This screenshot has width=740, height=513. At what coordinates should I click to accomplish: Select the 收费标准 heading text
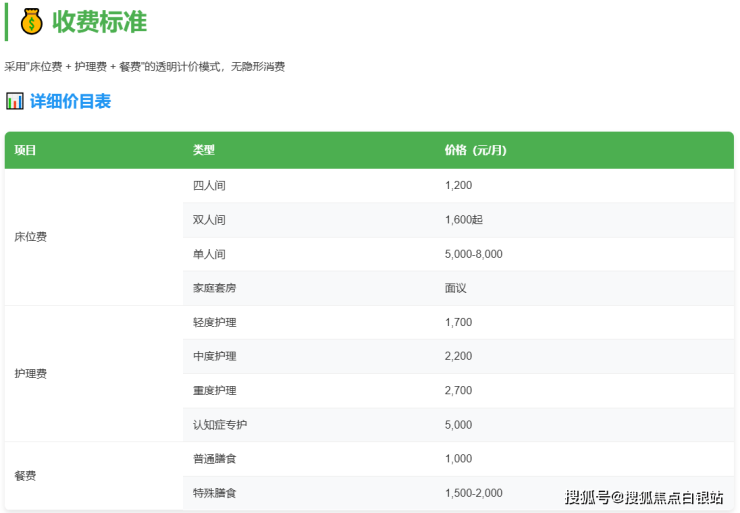pos(99,21)
